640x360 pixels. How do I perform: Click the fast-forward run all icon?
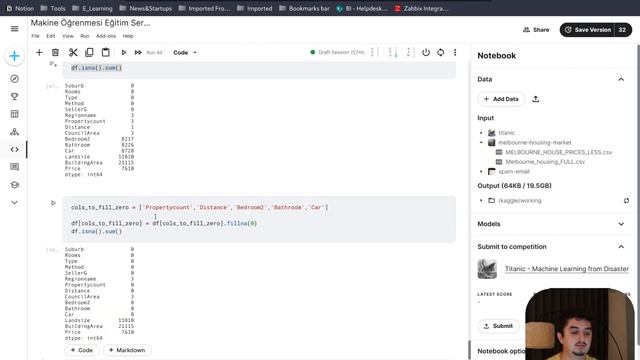[x=138, y=52]
